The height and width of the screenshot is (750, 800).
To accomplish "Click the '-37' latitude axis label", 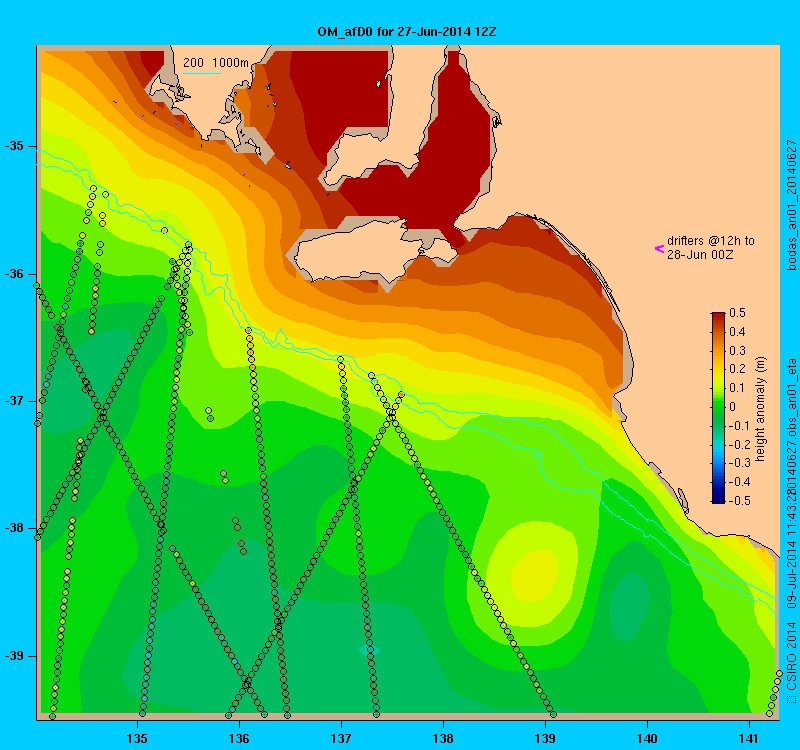I will pos(14,401).
